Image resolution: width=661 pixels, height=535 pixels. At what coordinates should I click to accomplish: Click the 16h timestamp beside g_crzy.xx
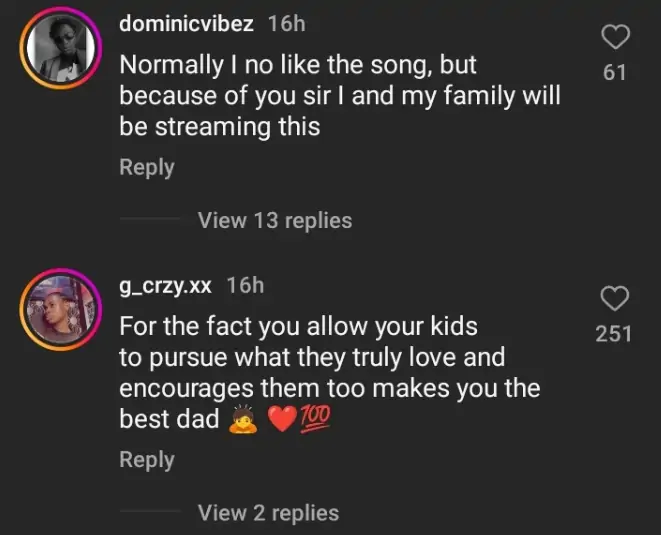tap(246, 286)
